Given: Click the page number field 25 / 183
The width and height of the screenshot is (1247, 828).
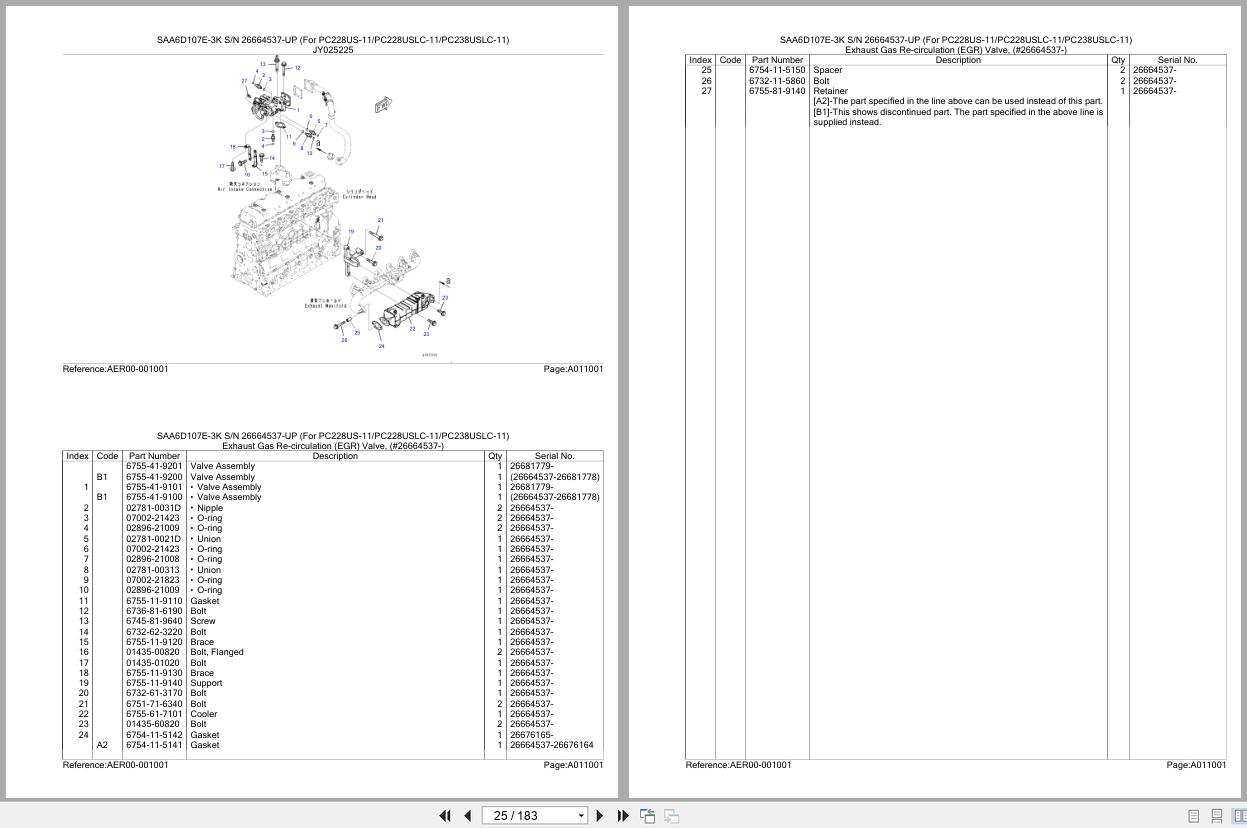Looking at the screenshot, I should 527,816.
